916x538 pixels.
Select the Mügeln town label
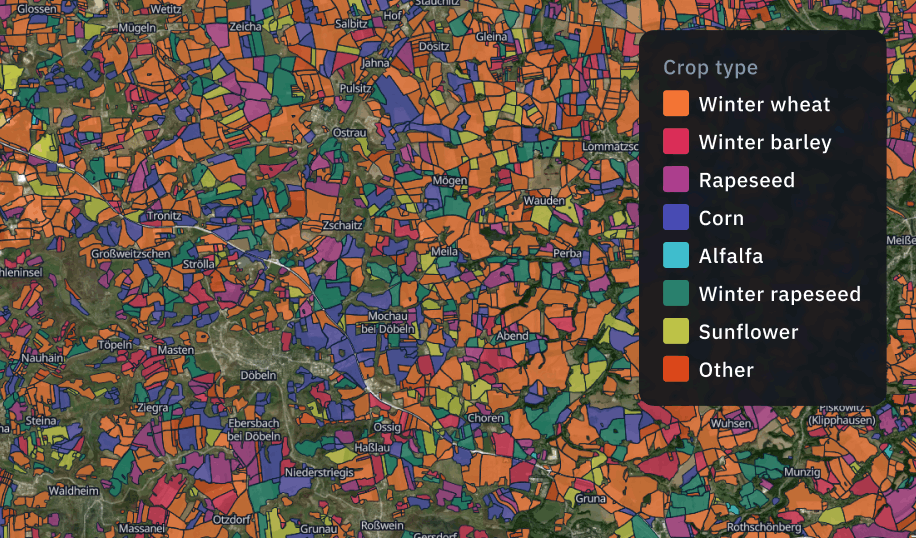pos(137,27)
